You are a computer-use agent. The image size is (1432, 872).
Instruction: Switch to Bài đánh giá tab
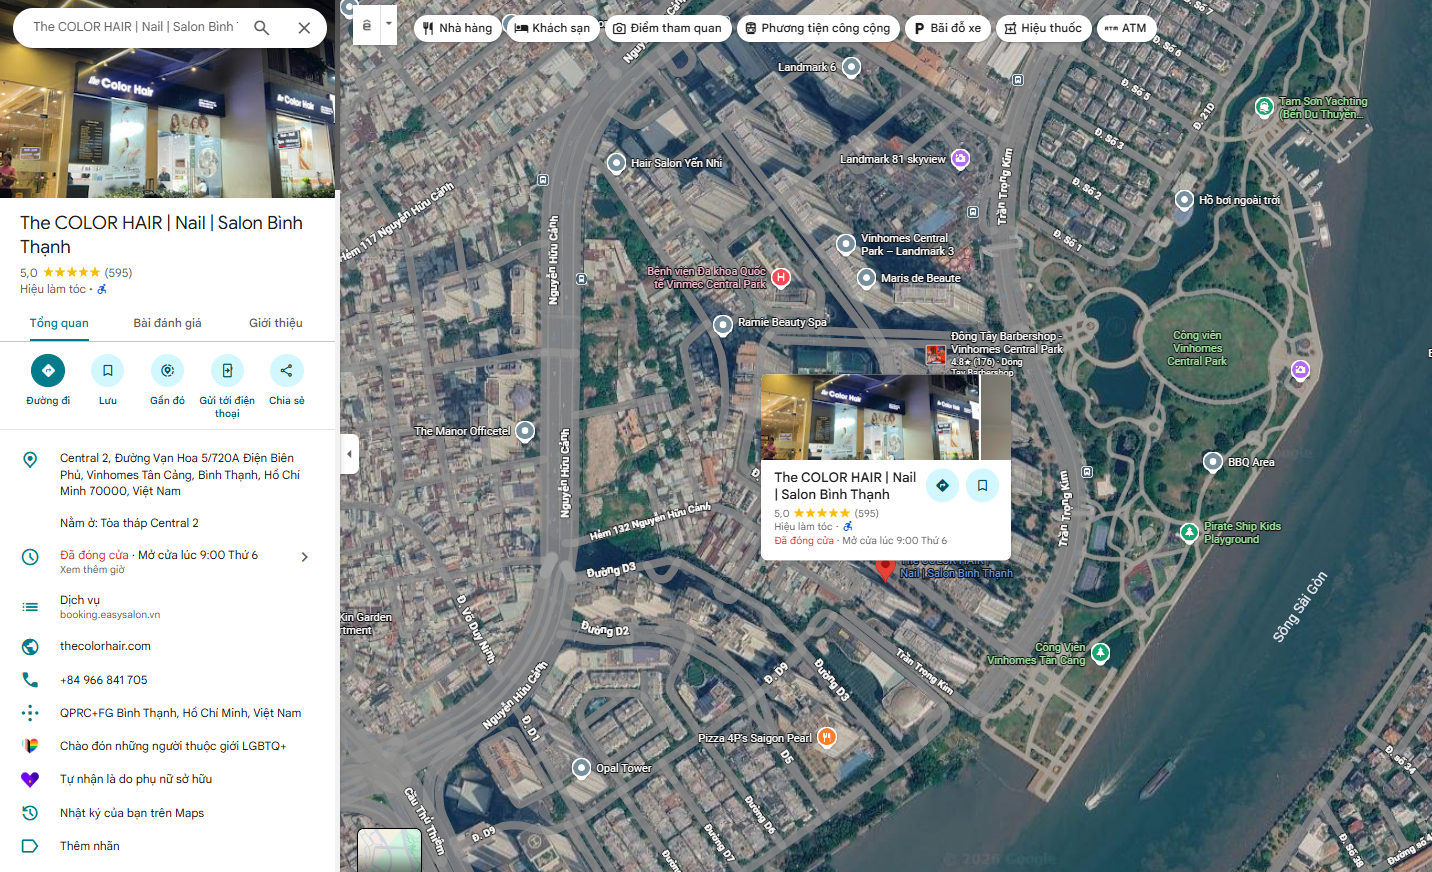[x=167, y=323]
